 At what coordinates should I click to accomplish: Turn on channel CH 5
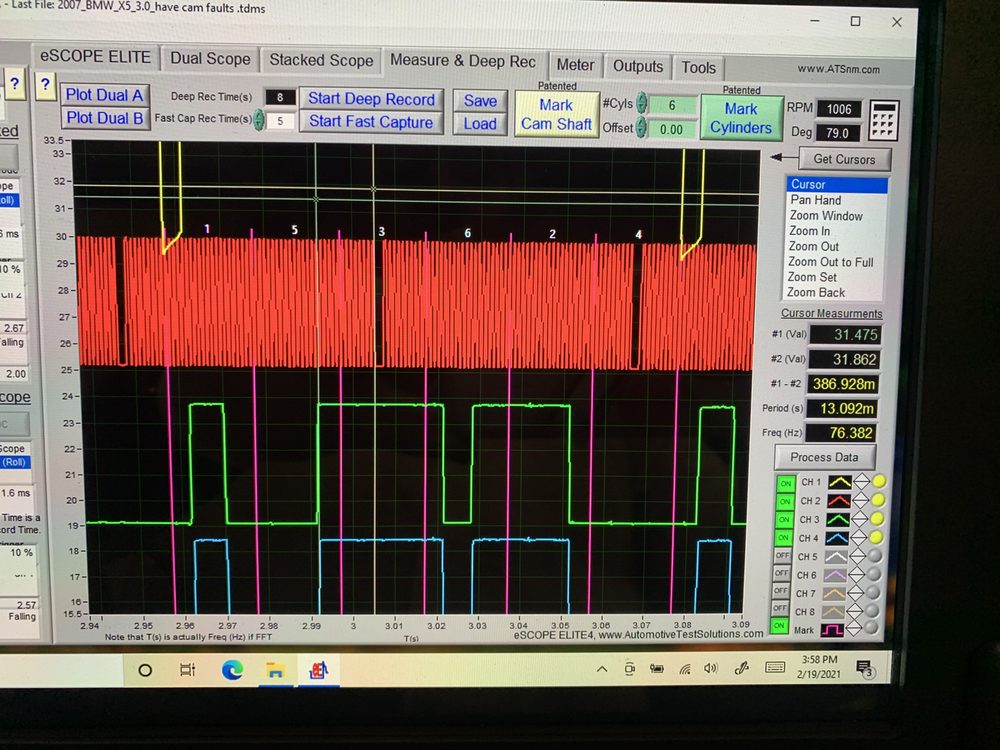[x=784, y=557]
